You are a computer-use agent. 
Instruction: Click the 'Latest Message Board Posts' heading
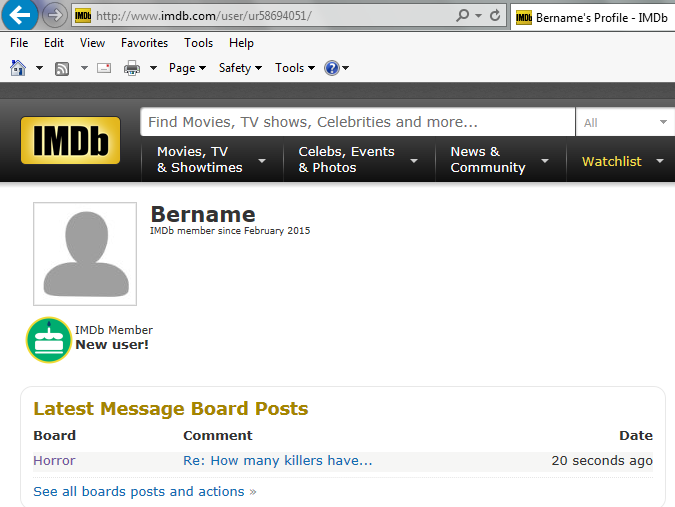pos(171,408)
